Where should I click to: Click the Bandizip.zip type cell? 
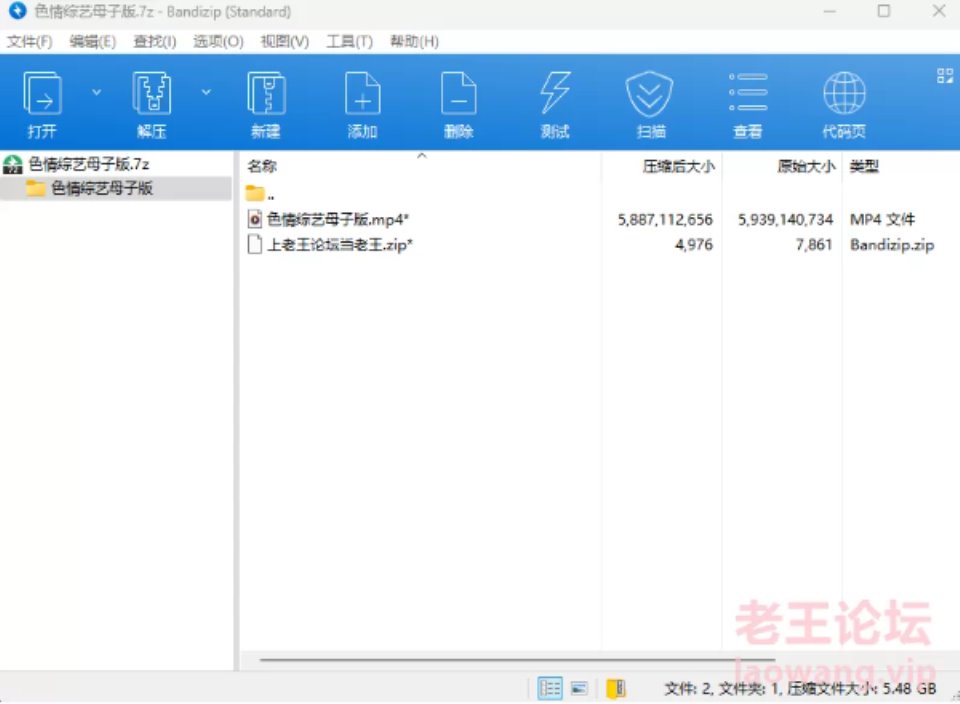click(x=892, y=245)
